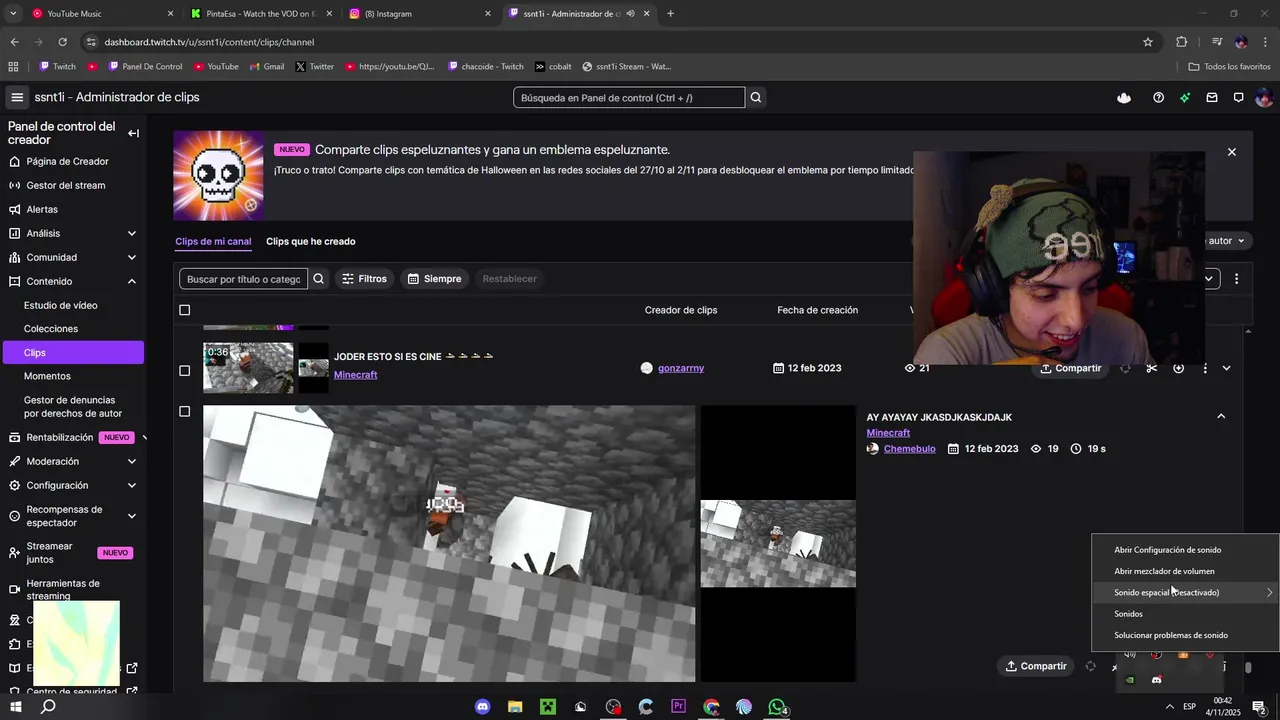Screen dimensions: 1280x720
Task: Open the Chrome profile avatar in the toolbar
Action: pos(1241,42)
